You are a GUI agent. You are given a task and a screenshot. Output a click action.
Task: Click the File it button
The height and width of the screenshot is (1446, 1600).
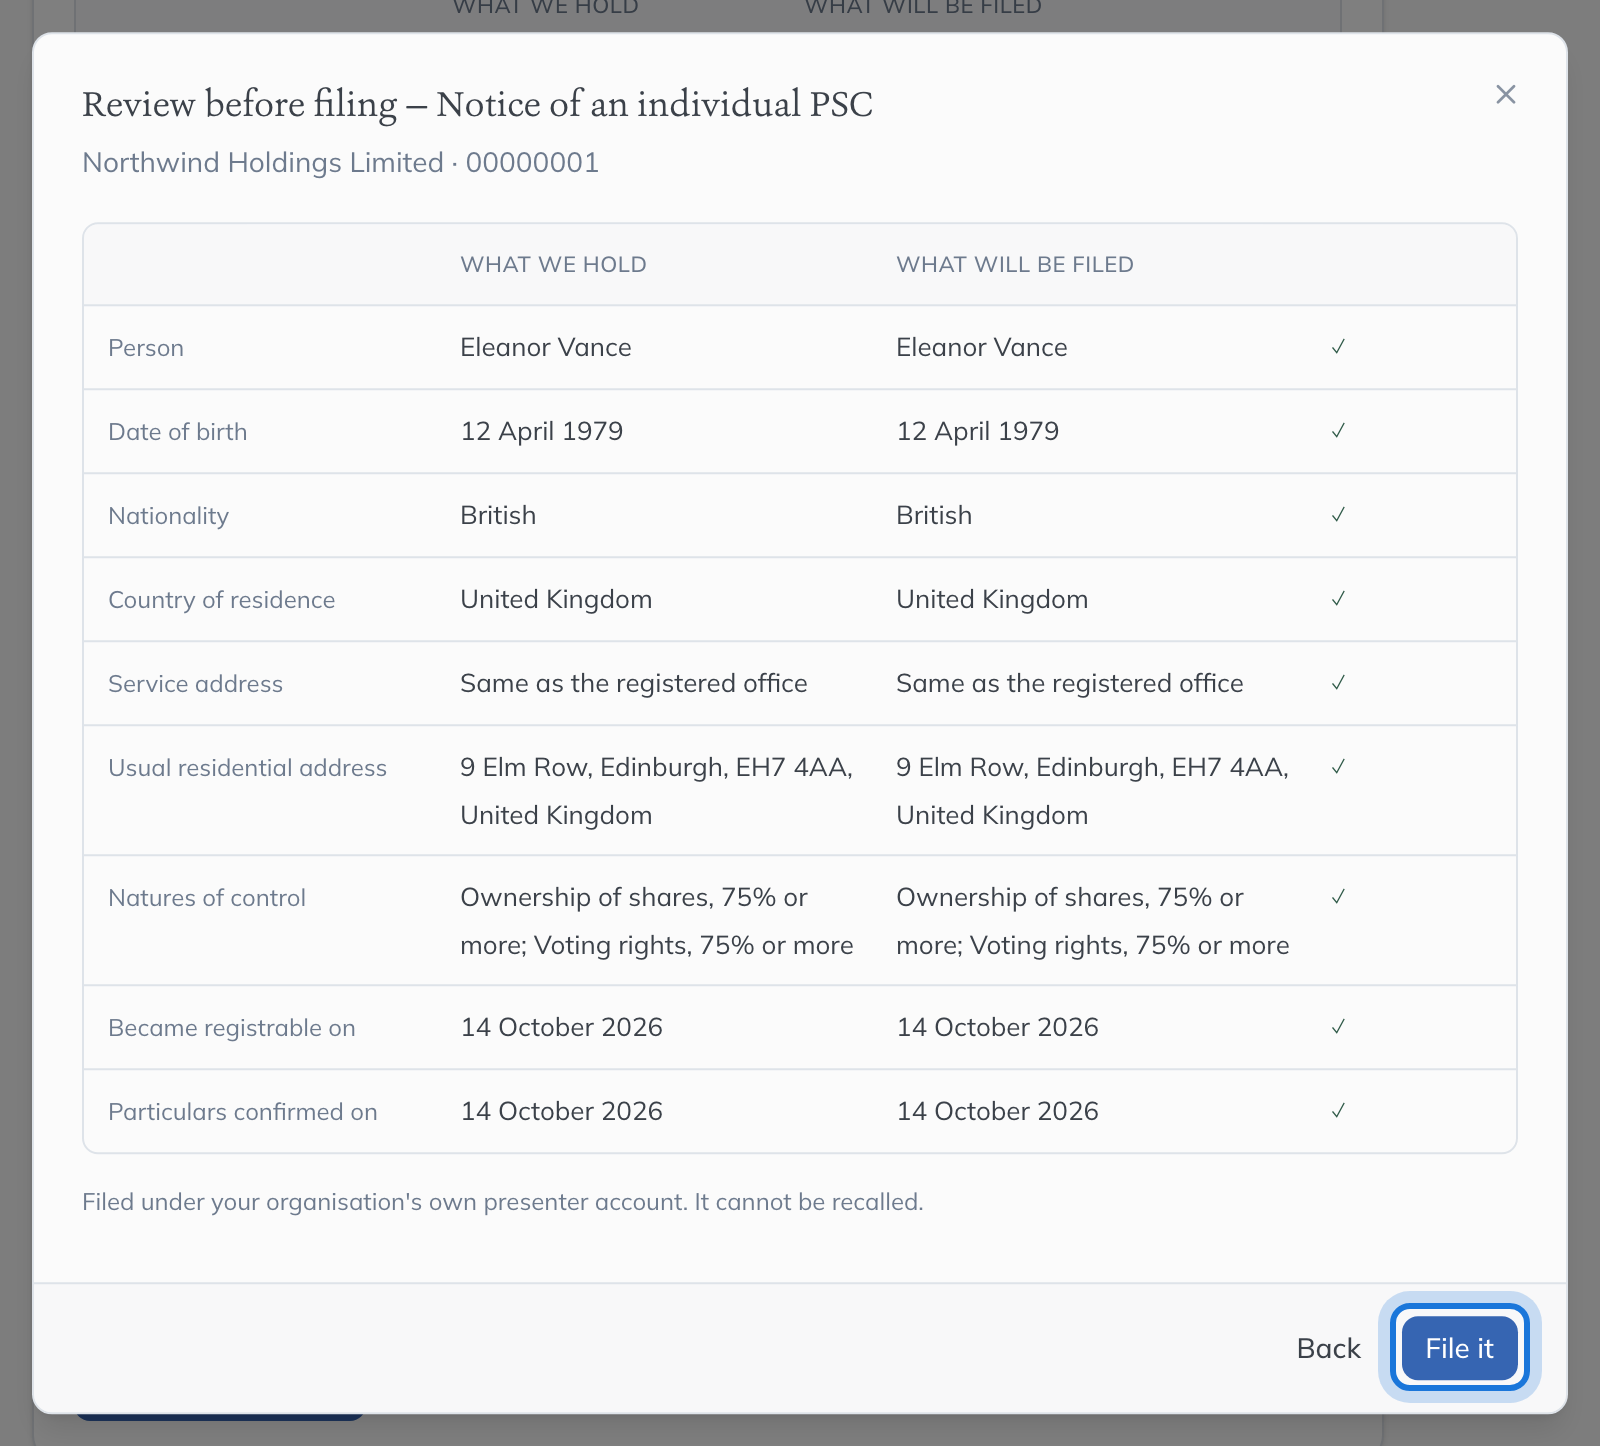click(1459, 1348)
